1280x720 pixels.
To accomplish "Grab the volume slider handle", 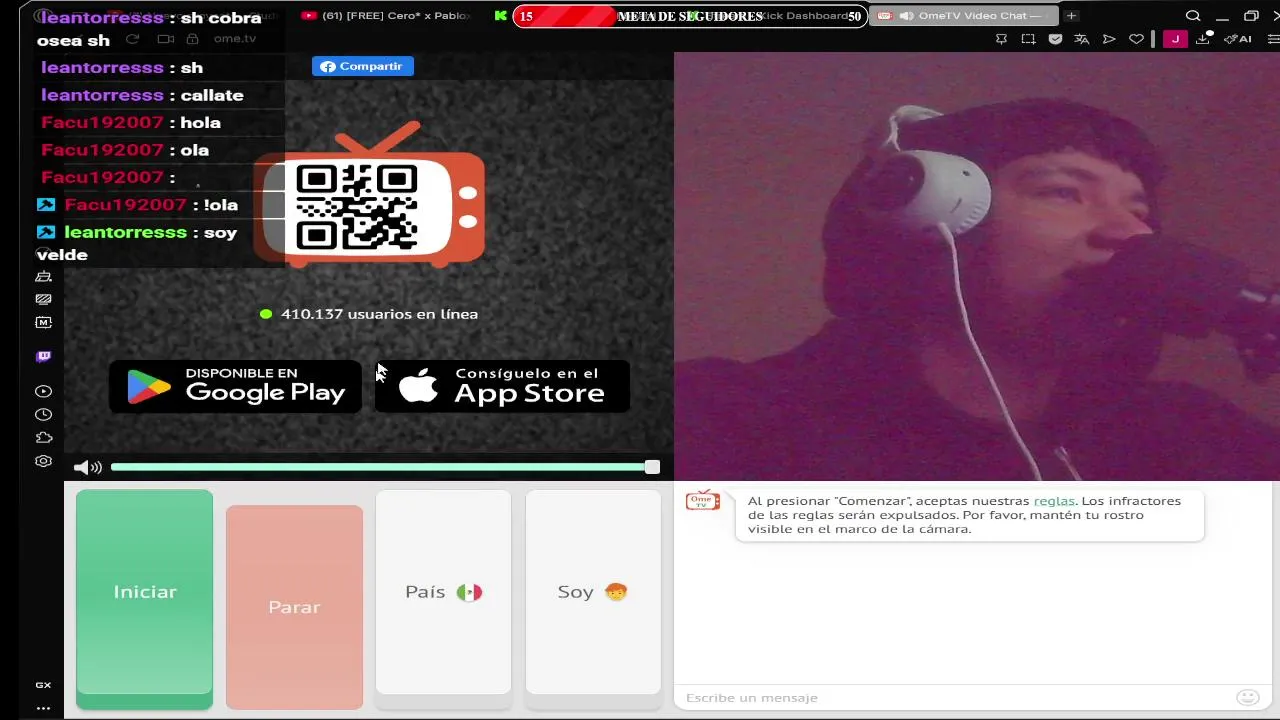I will (652, 467).
